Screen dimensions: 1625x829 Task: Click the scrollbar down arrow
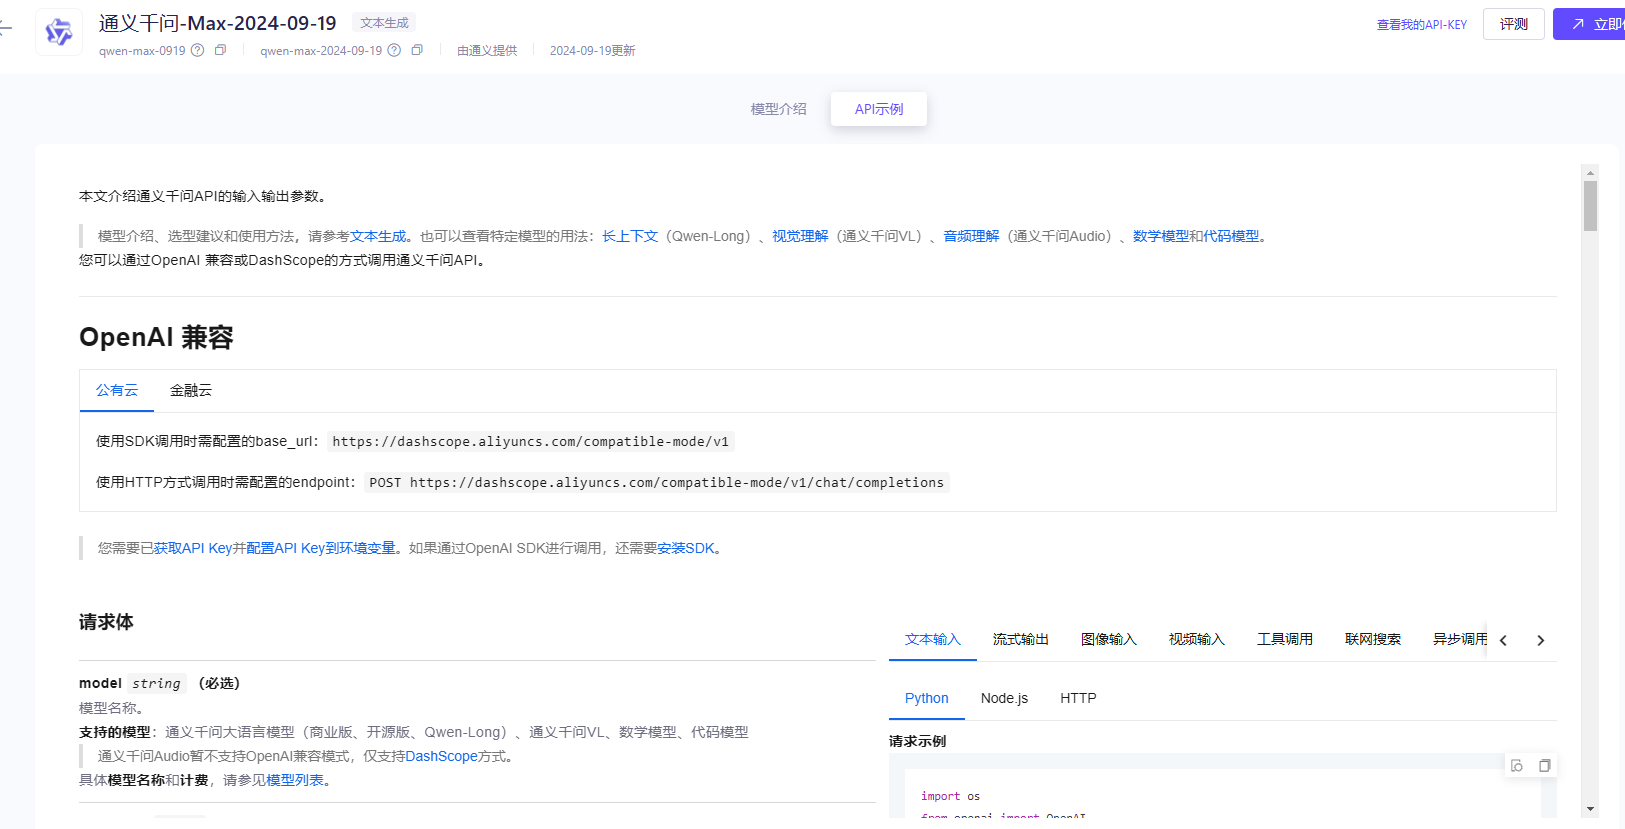[1590, 809]
